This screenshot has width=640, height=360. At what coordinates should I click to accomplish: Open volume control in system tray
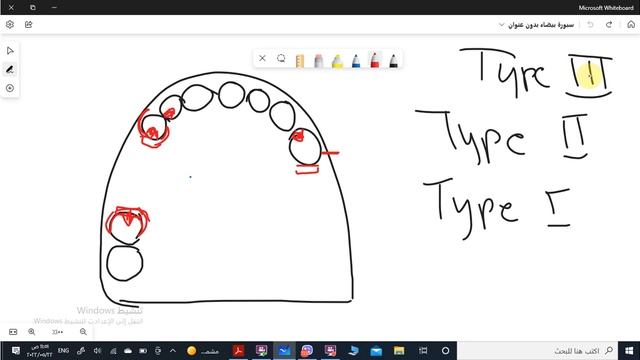[x=97, y=351]
